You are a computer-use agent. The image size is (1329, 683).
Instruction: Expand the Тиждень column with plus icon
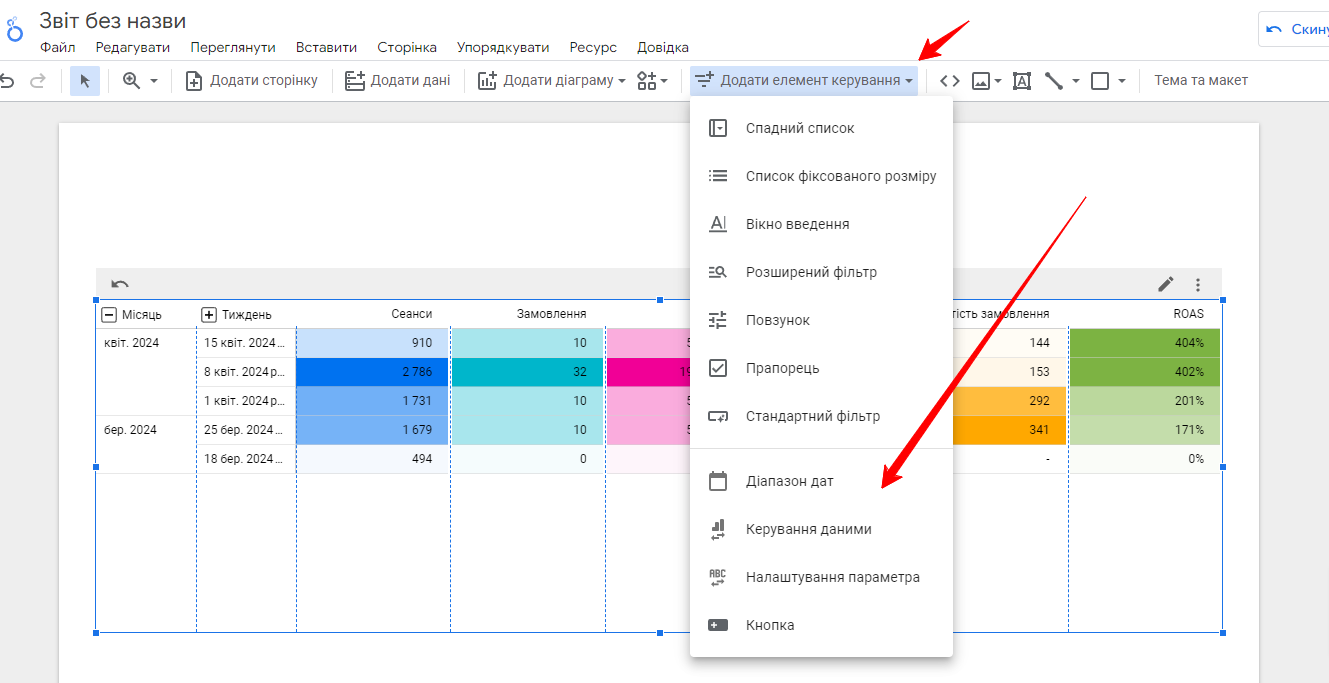pyautogui.click(x=209, y=315)
